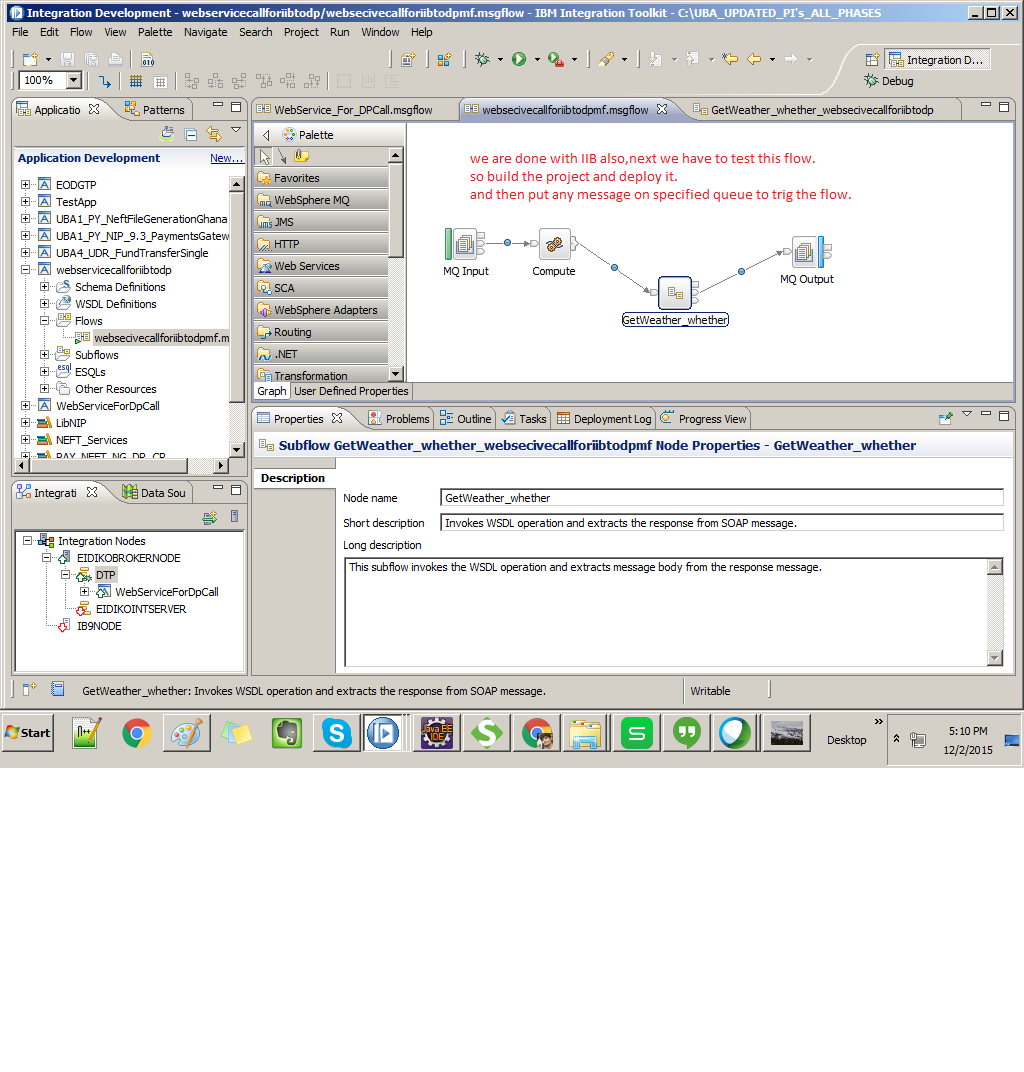Switch to the Deployment Log tab

pyautogui.click(x=607, y=418)
